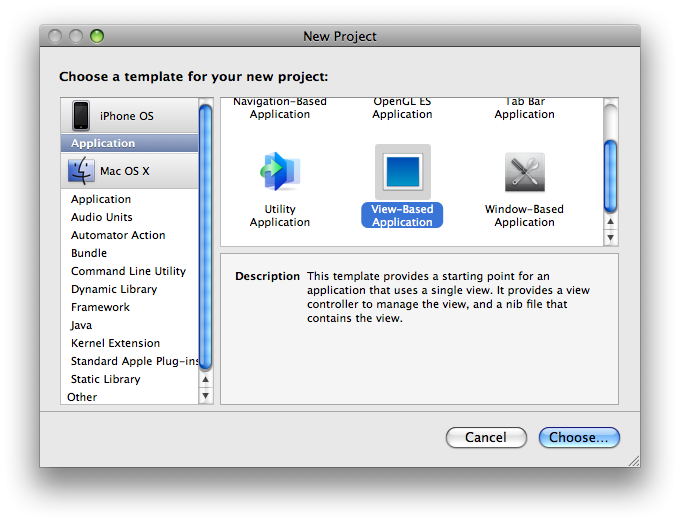Select Standard Apple Plug-ins category

tap(130, 361)
